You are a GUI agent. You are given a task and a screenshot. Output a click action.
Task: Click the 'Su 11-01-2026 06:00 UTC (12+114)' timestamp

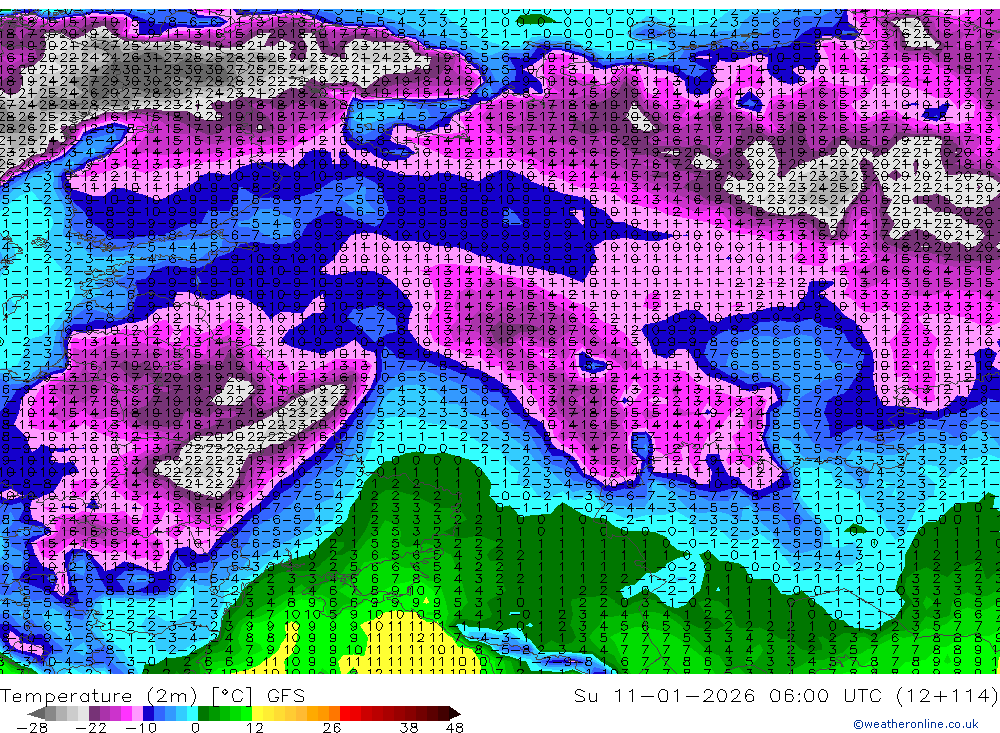(x=786, y=695)
